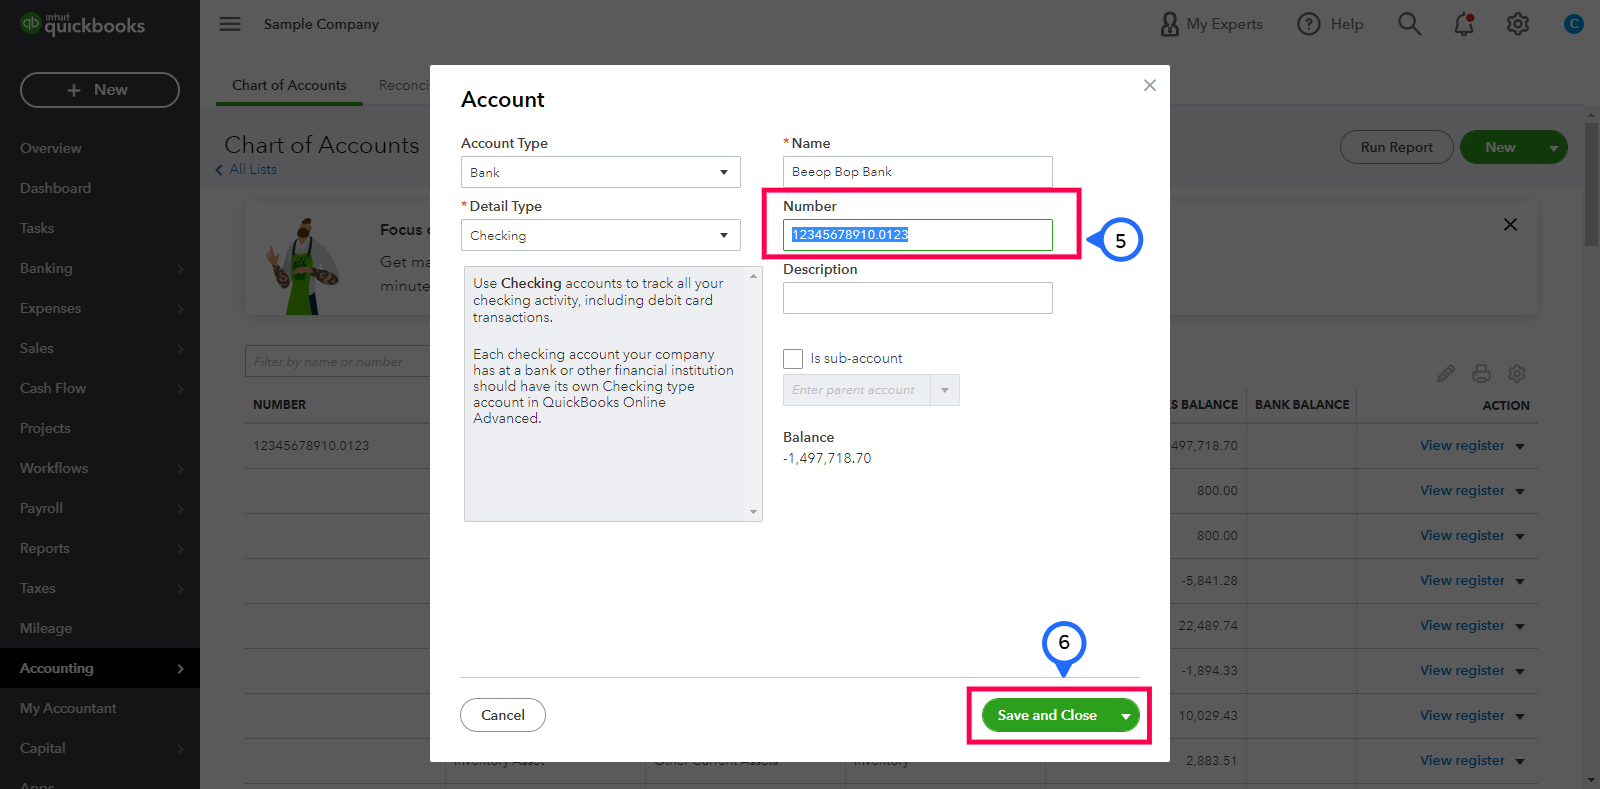The width and height of the screenshot is (1600, 789).
Task: Open action dropdown for -5,841.28 row
Action: (x=1520, y=582)
